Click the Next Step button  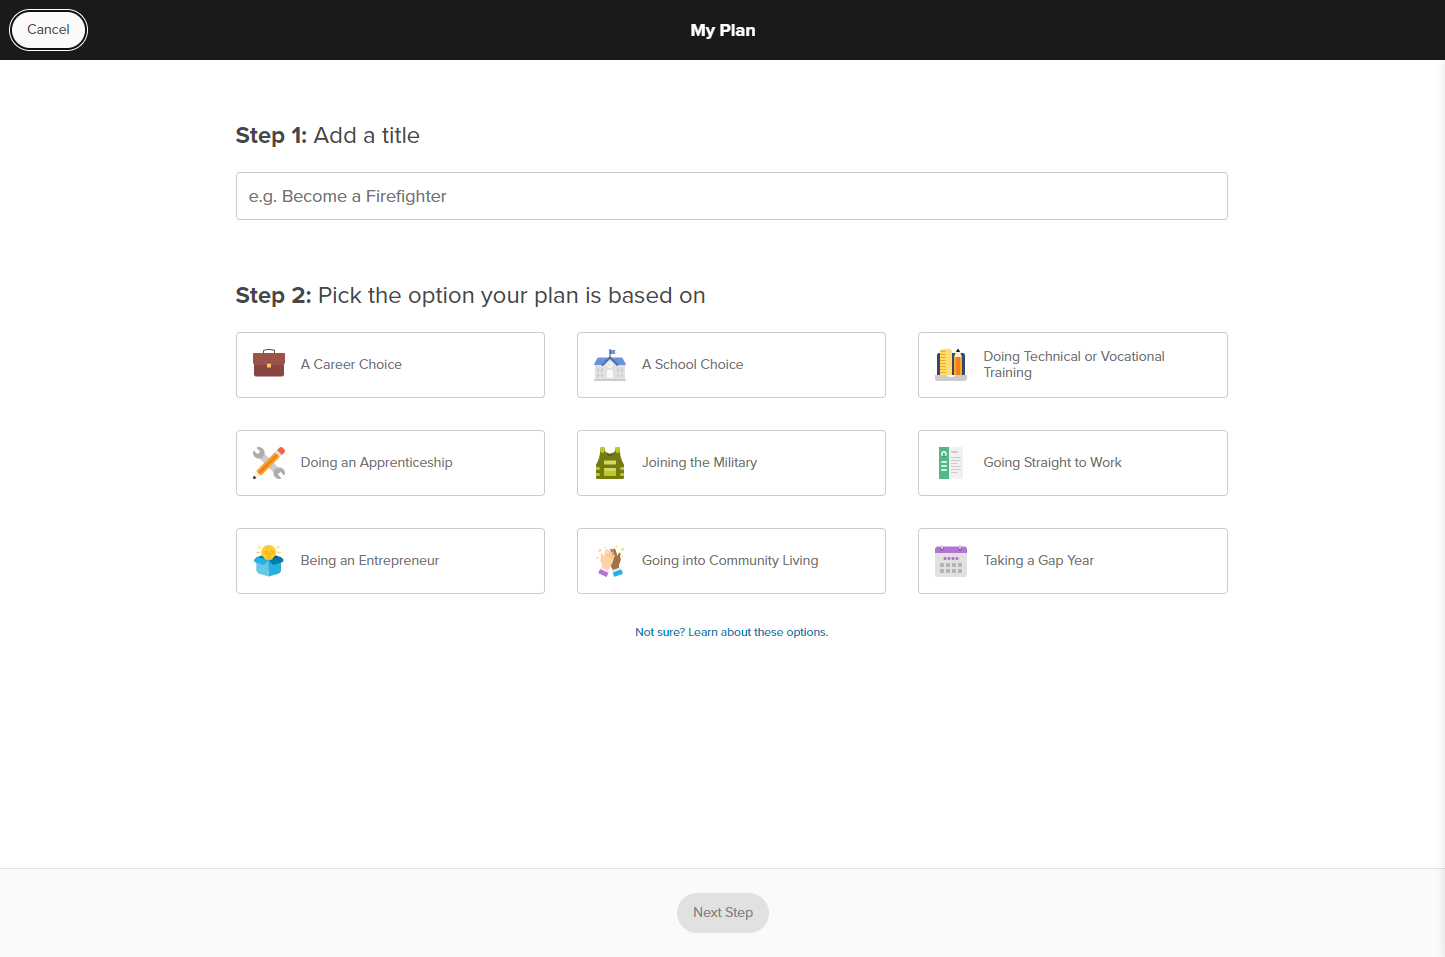click(x=722, y=913)
